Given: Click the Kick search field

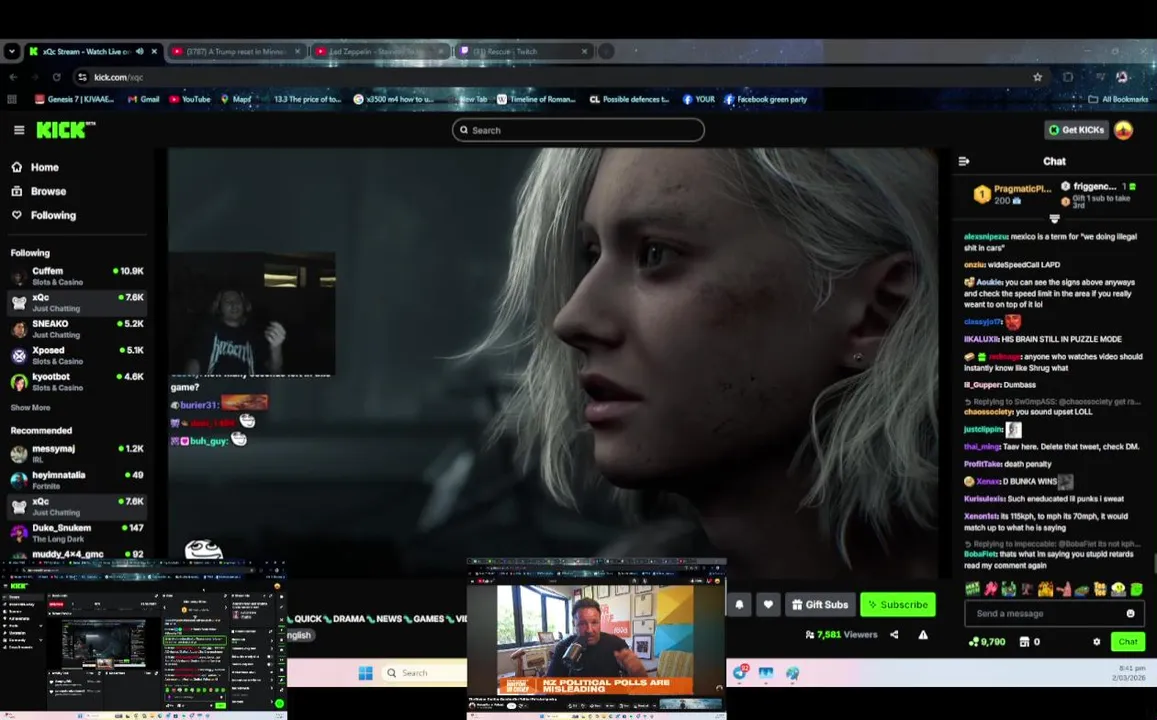Looking at the screenshot, I should (578, 130).
